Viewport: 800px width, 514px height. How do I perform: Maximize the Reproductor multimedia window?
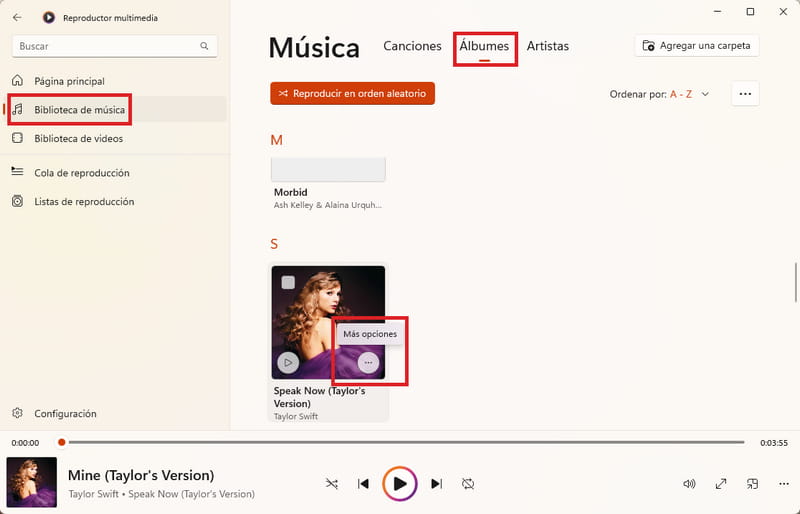click(750, 11)
